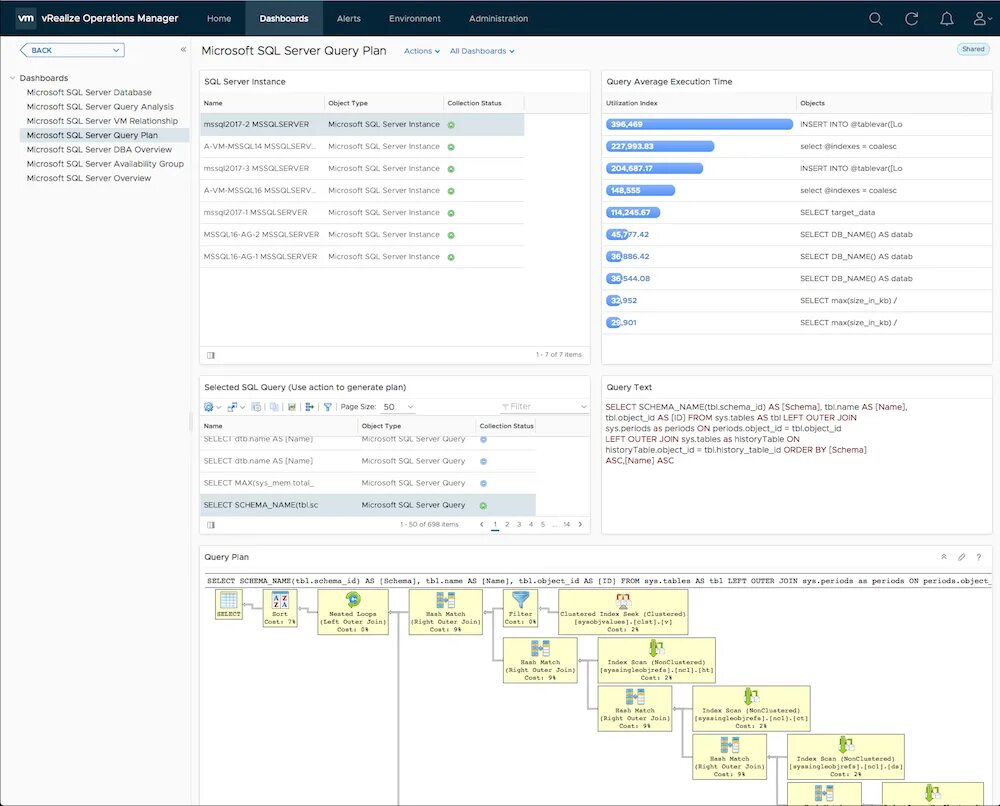The width and height of the screenshot is (1000, 806).
Task: Open the global search icon
Action: pos(876,18)
